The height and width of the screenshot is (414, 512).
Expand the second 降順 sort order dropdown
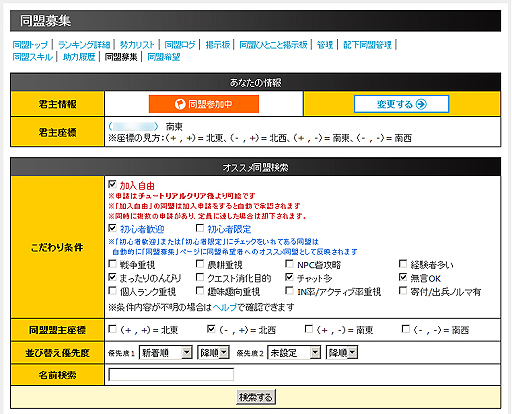(x=342, y=352)
